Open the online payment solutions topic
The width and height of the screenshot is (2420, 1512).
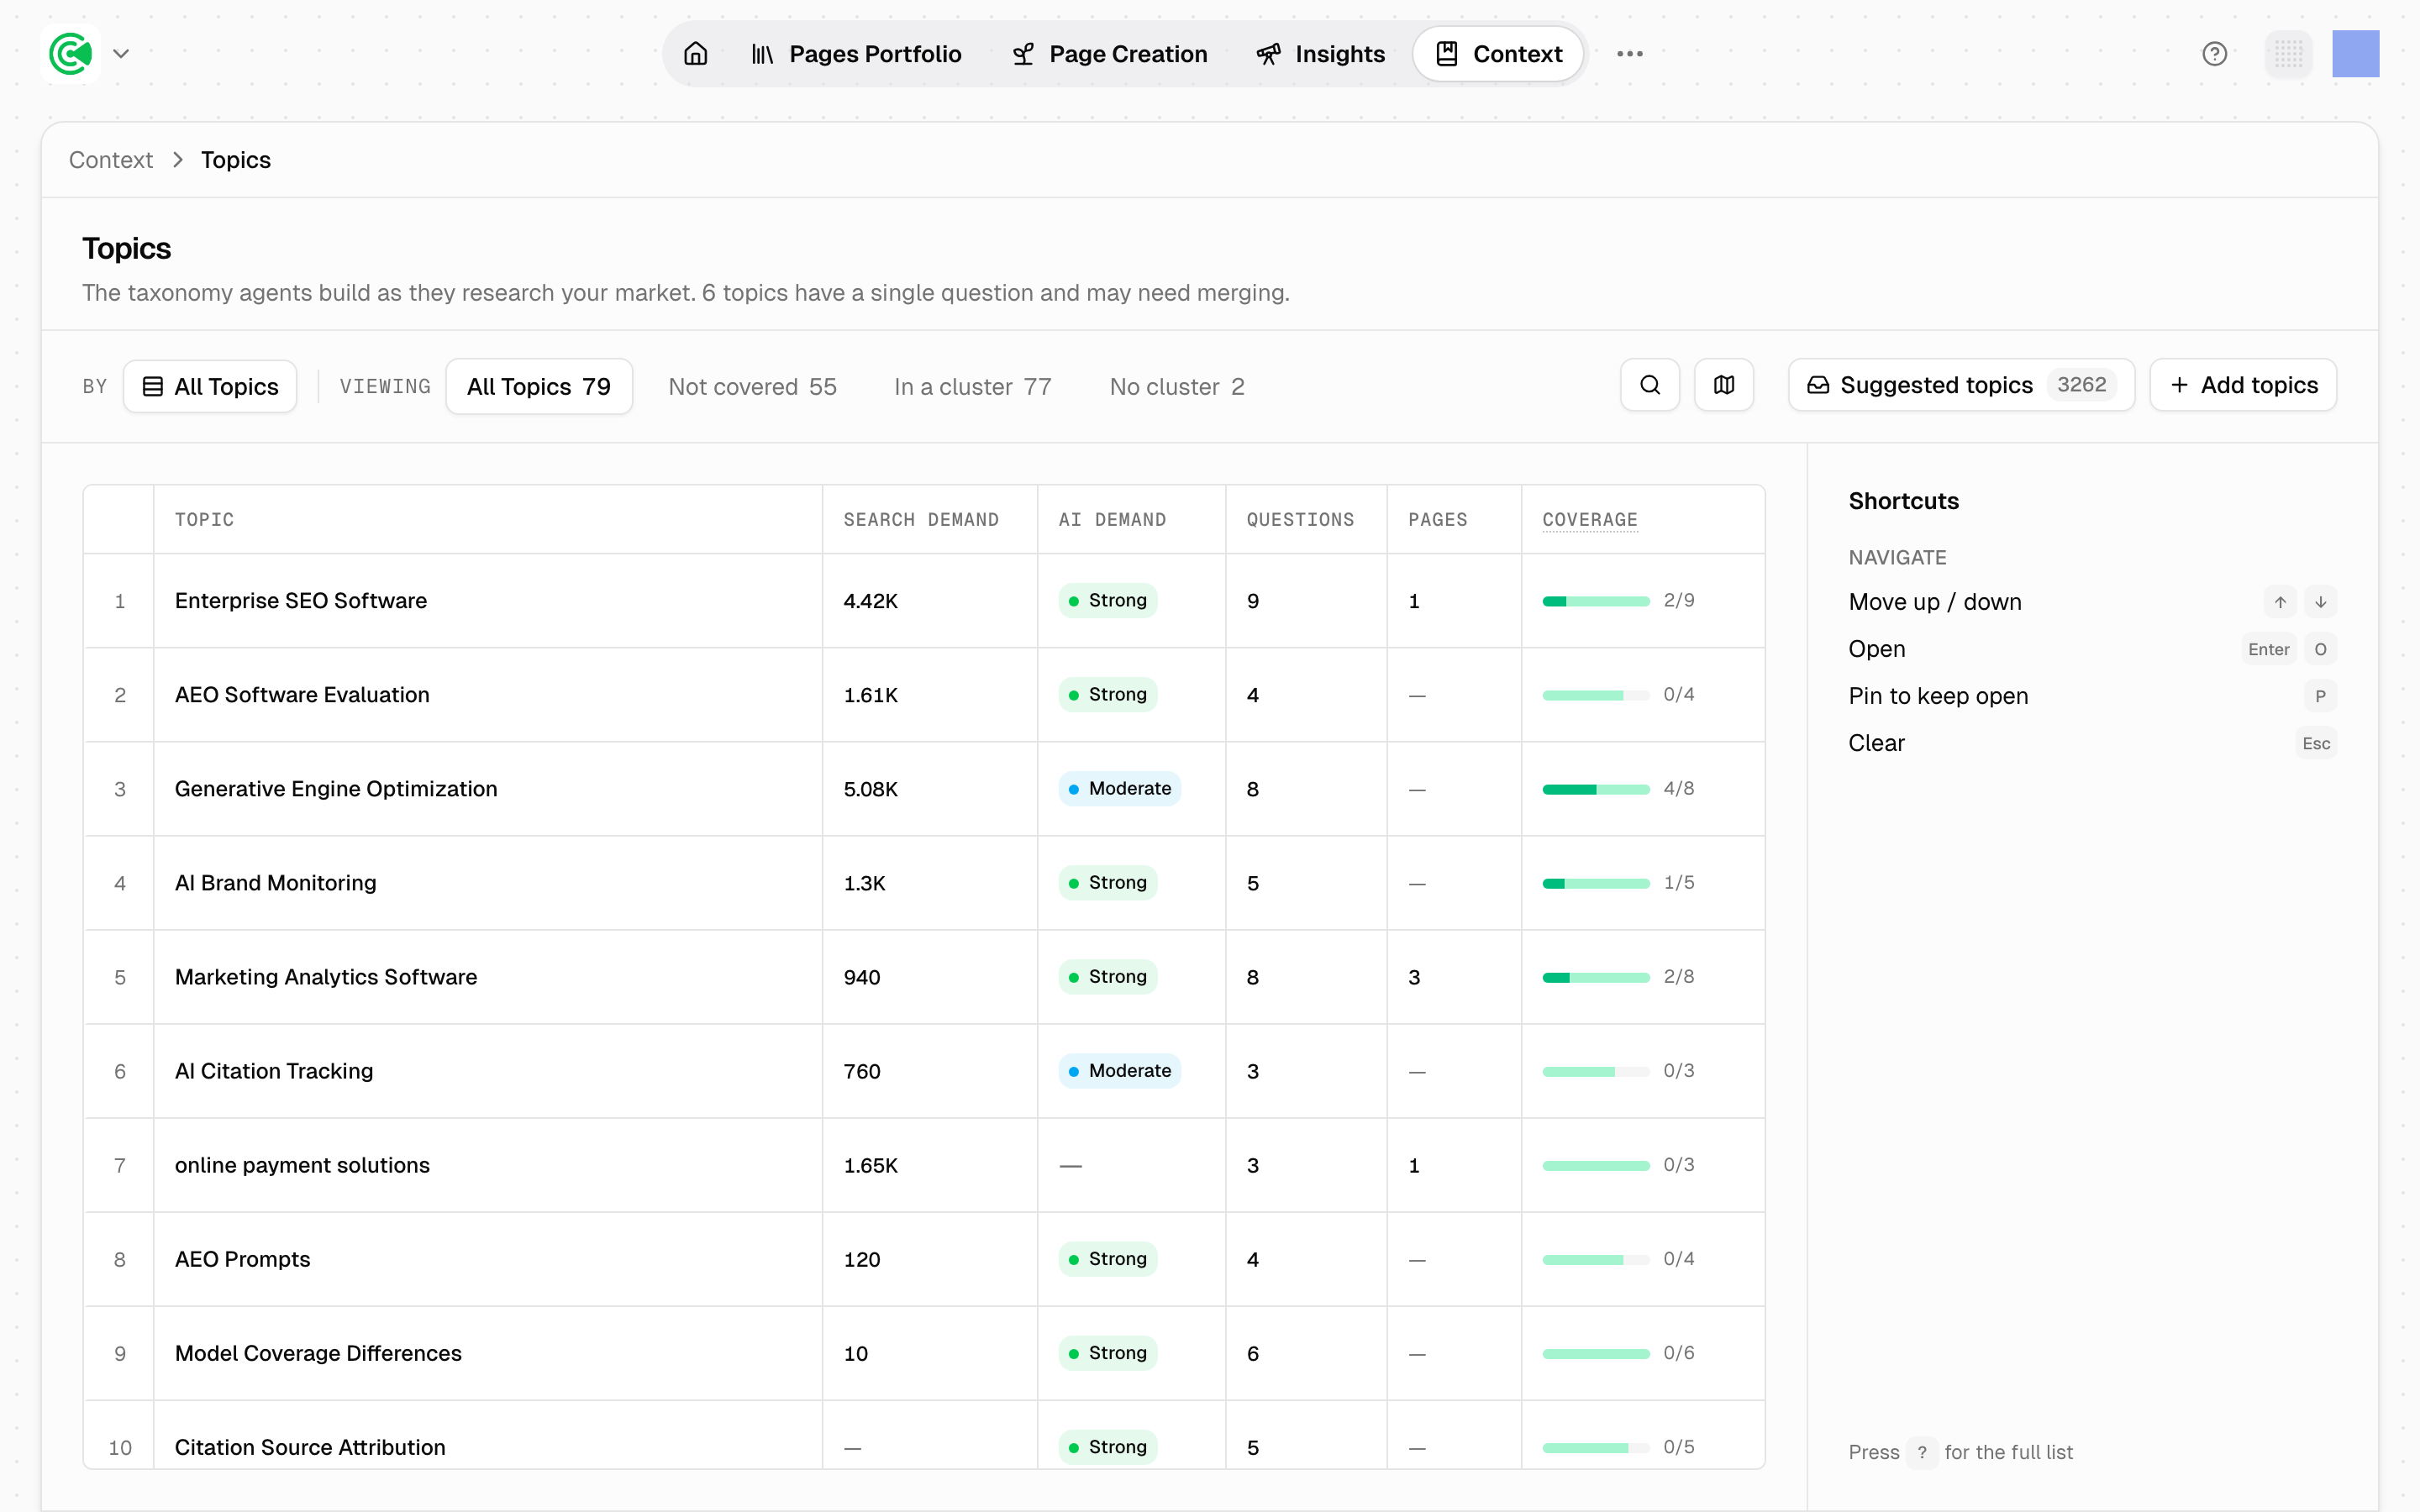302,1165
